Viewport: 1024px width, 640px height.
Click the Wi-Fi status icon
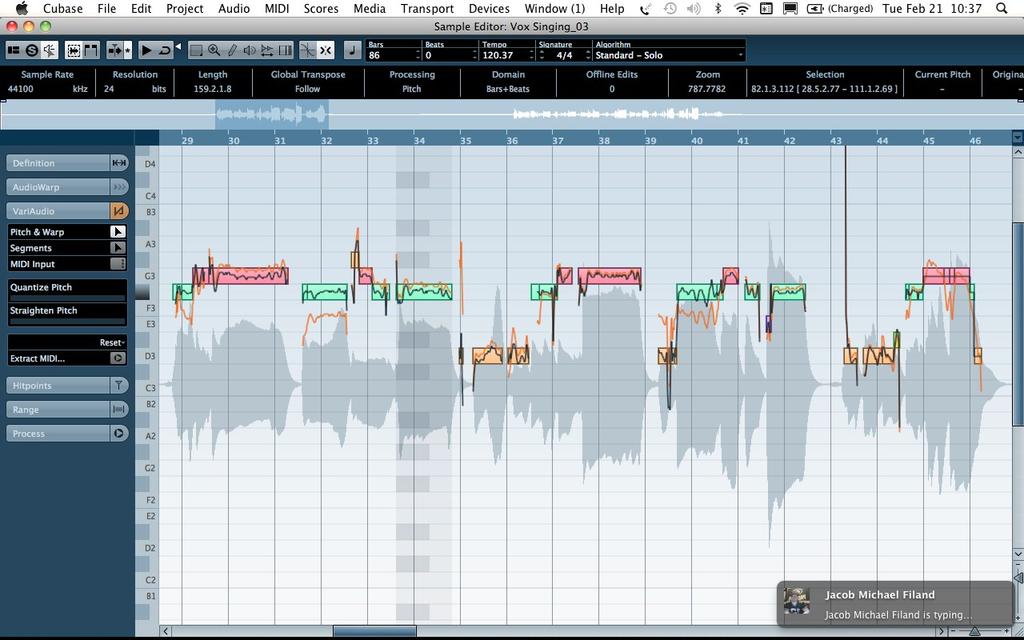[x=742, y=8]
